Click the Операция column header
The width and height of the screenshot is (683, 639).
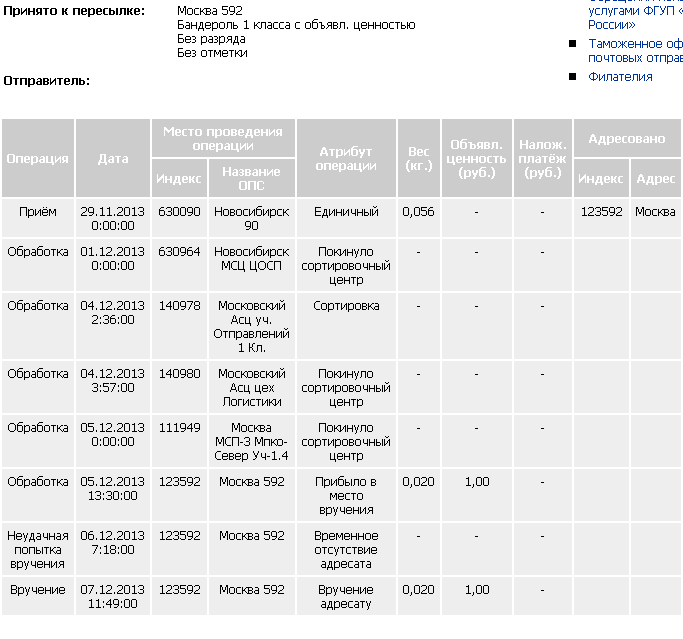[38, 158]
